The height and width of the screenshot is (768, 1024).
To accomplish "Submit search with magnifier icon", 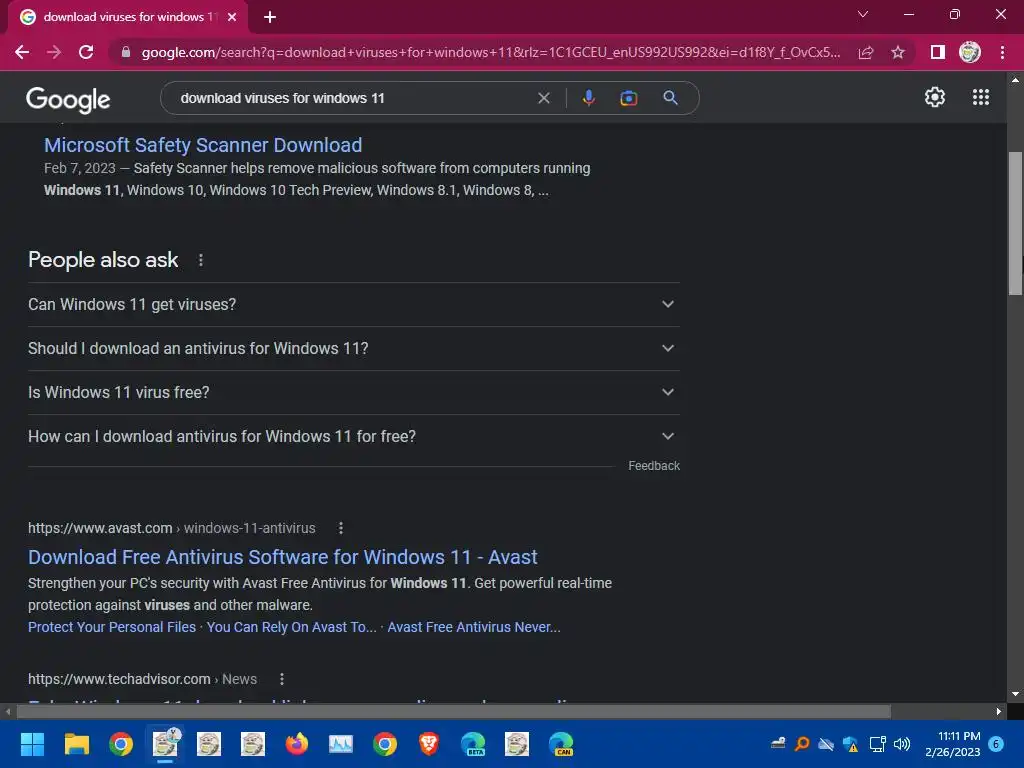I will point(670,98).
